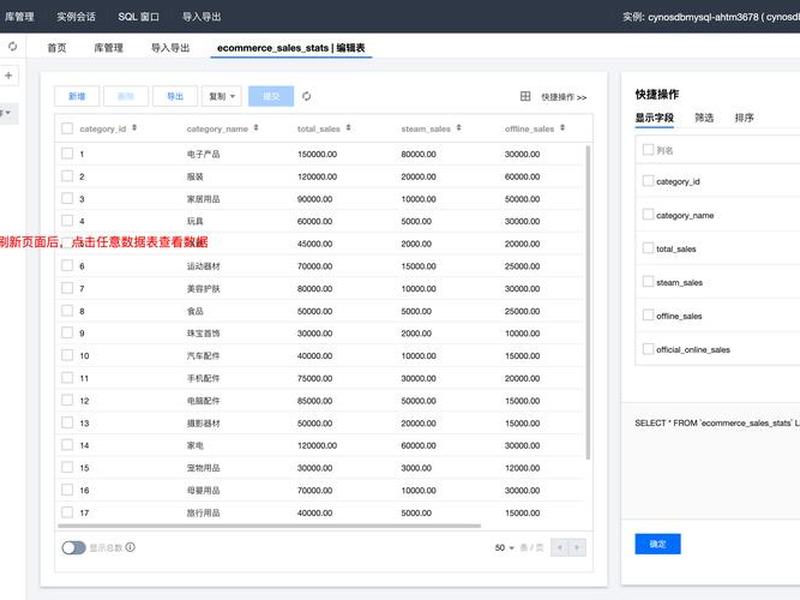Check the row checkbox for category 17

coord(67,512)
